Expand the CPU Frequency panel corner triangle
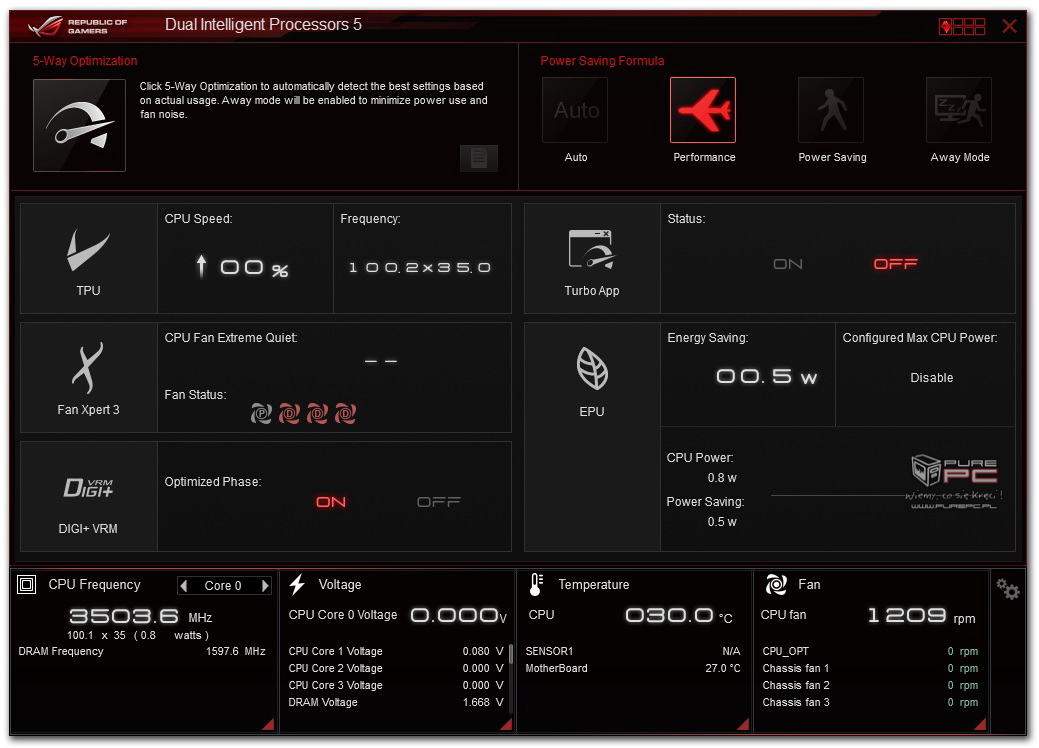Screen dimensions: 1039x748 268,724
